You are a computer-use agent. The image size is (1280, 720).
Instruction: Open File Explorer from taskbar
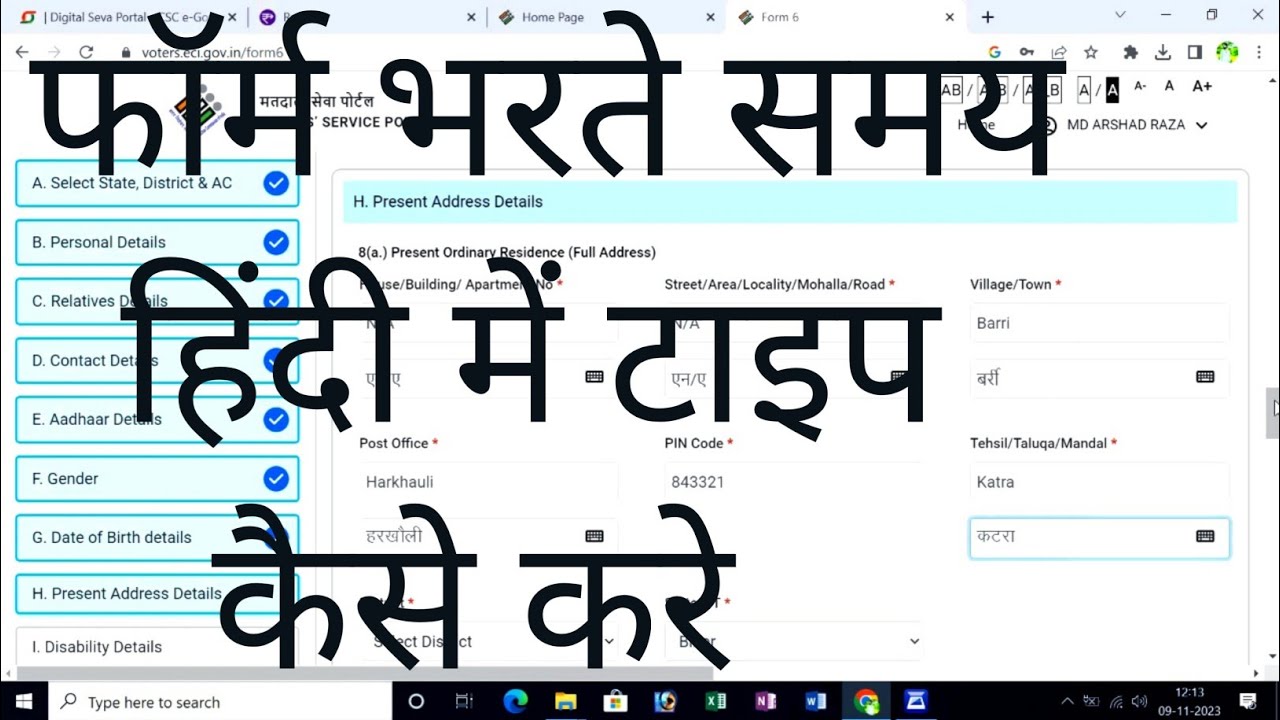(565, 701)
